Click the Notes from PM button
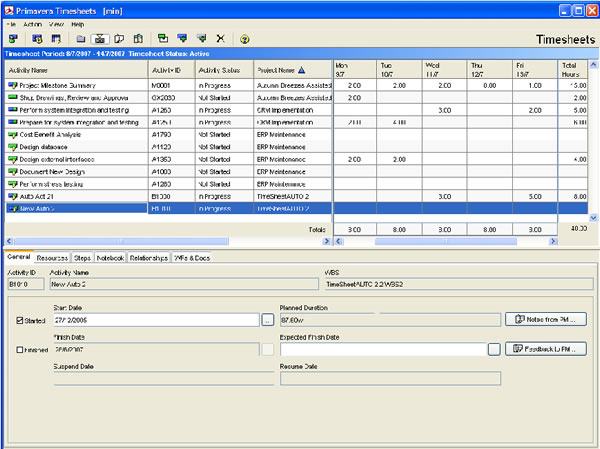The height and width of the screenshot is (449, 600). (547, 319)
